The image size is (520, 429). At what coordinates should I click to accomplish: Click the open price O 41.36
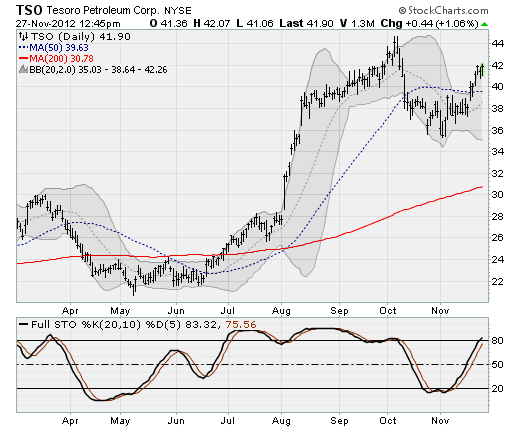(x=169, y=24)
